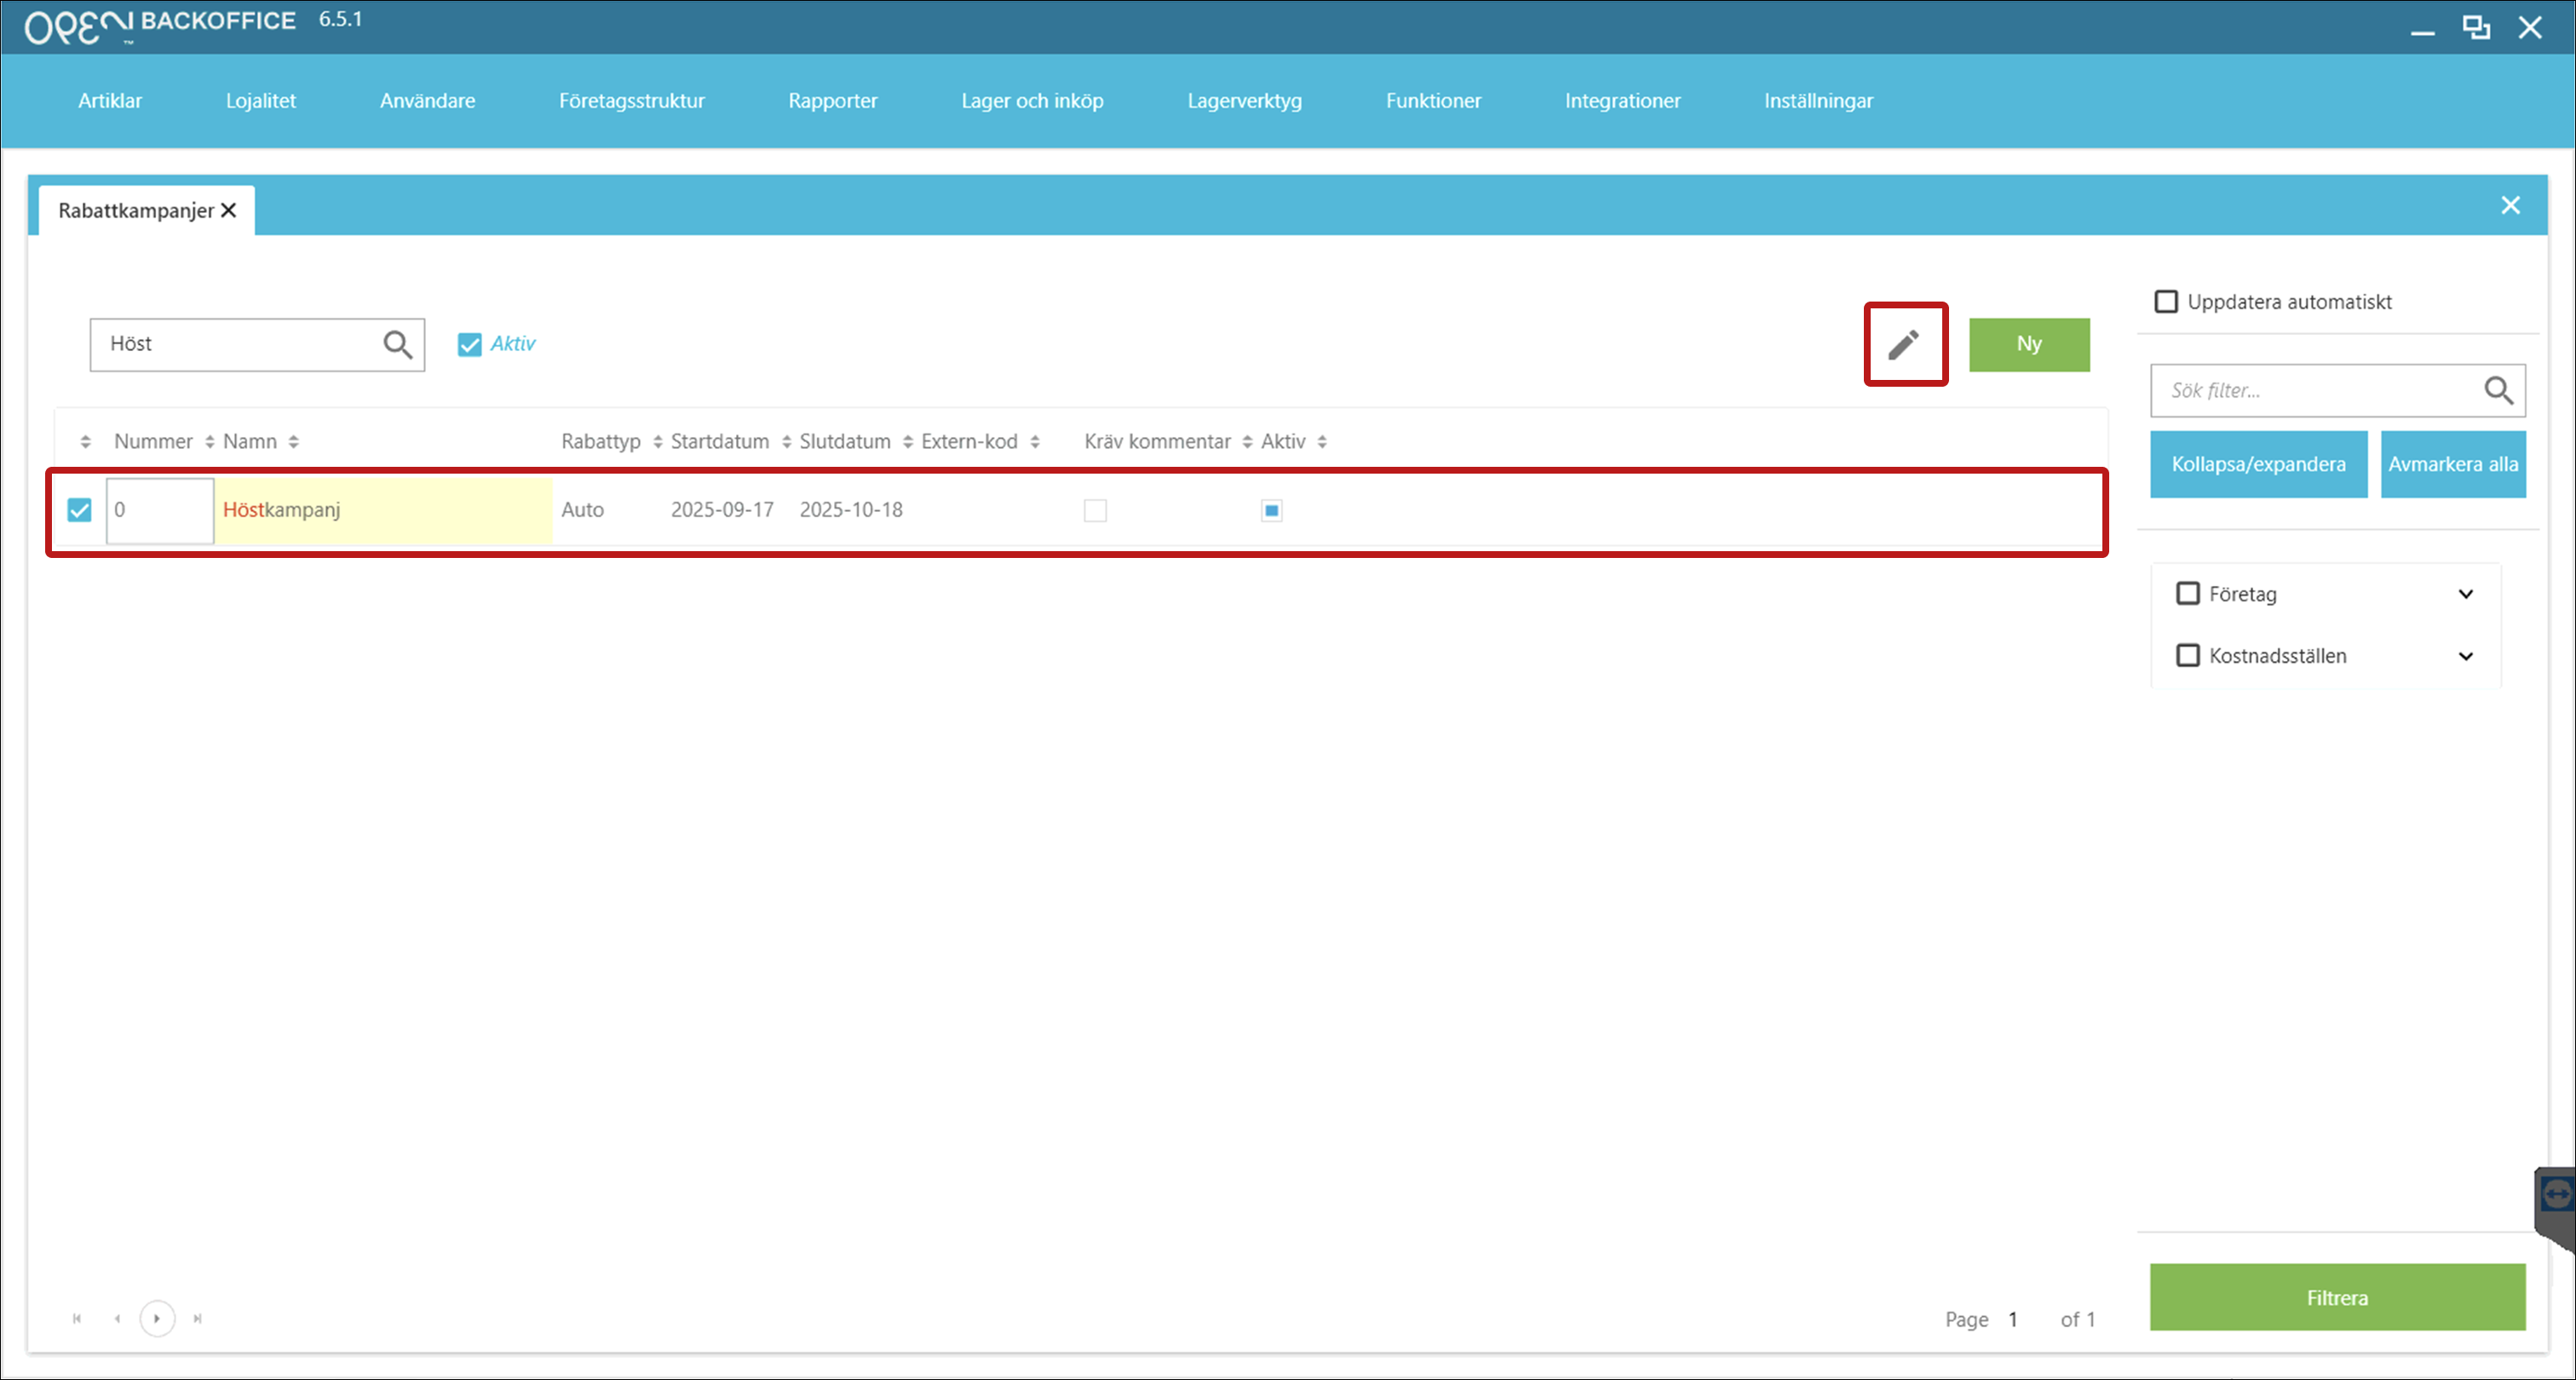Sort by Startdatum column arrows
Screen dimensions: 2576x1380
point(786,442)
